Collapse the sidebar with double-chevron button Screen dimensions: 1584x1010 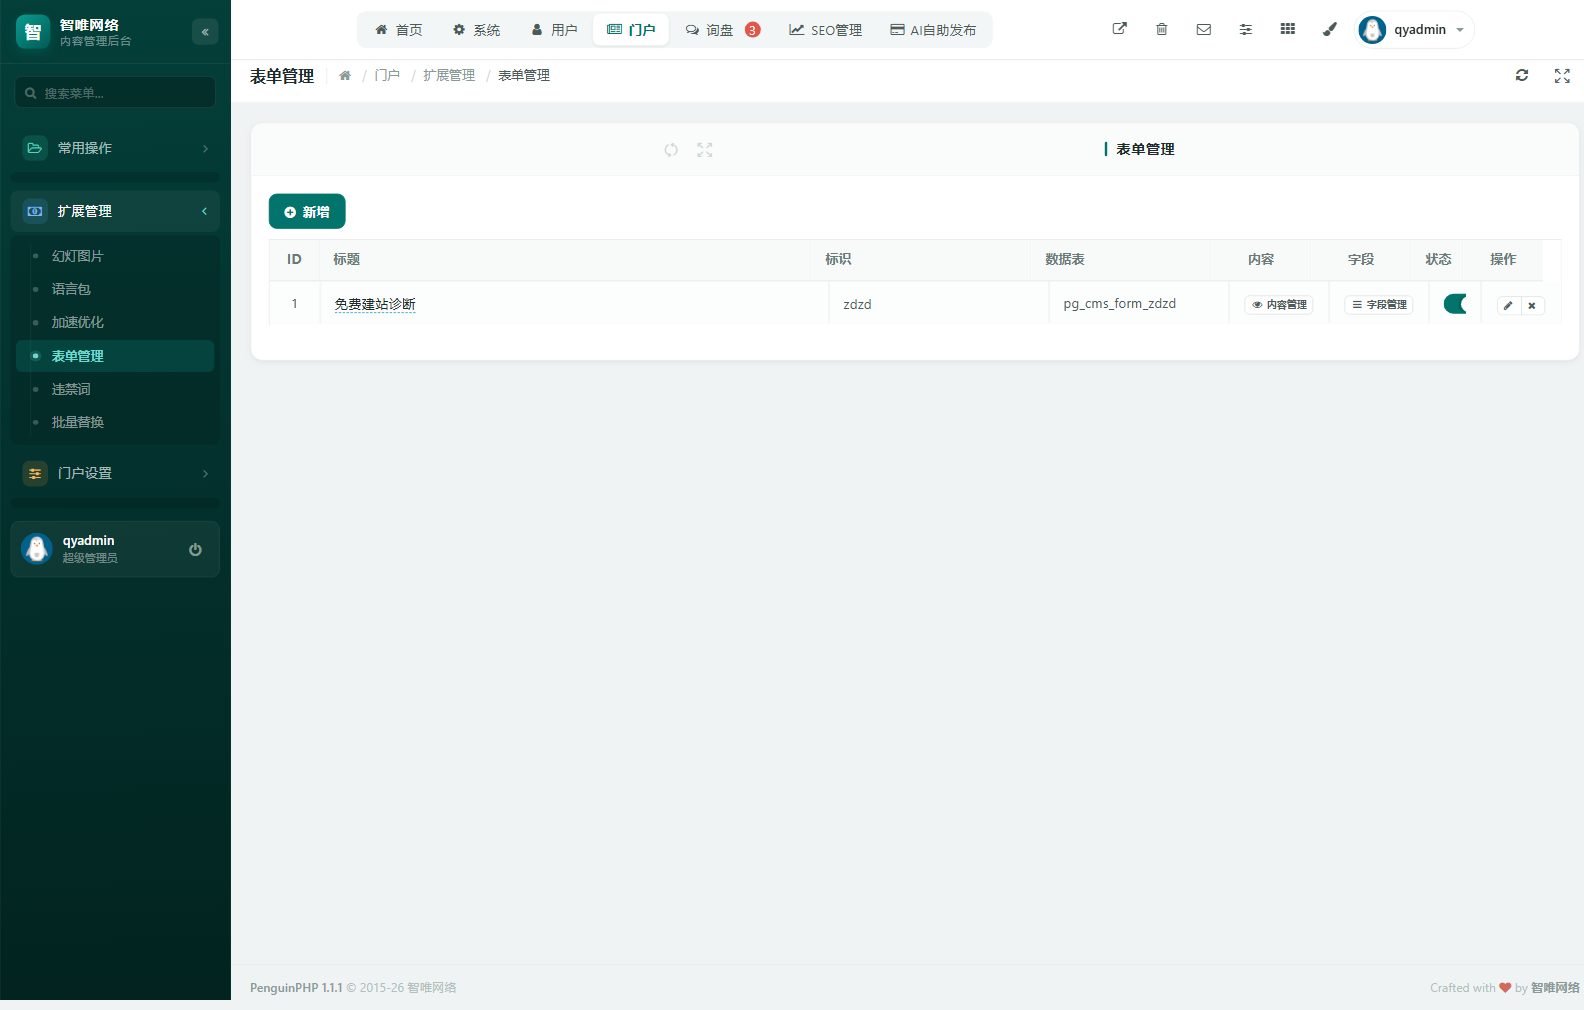pyautogui.click(x=205, y=32)
